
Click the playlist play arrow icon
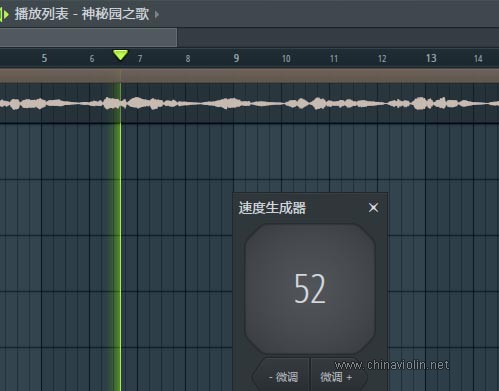[x=4, y=14]
